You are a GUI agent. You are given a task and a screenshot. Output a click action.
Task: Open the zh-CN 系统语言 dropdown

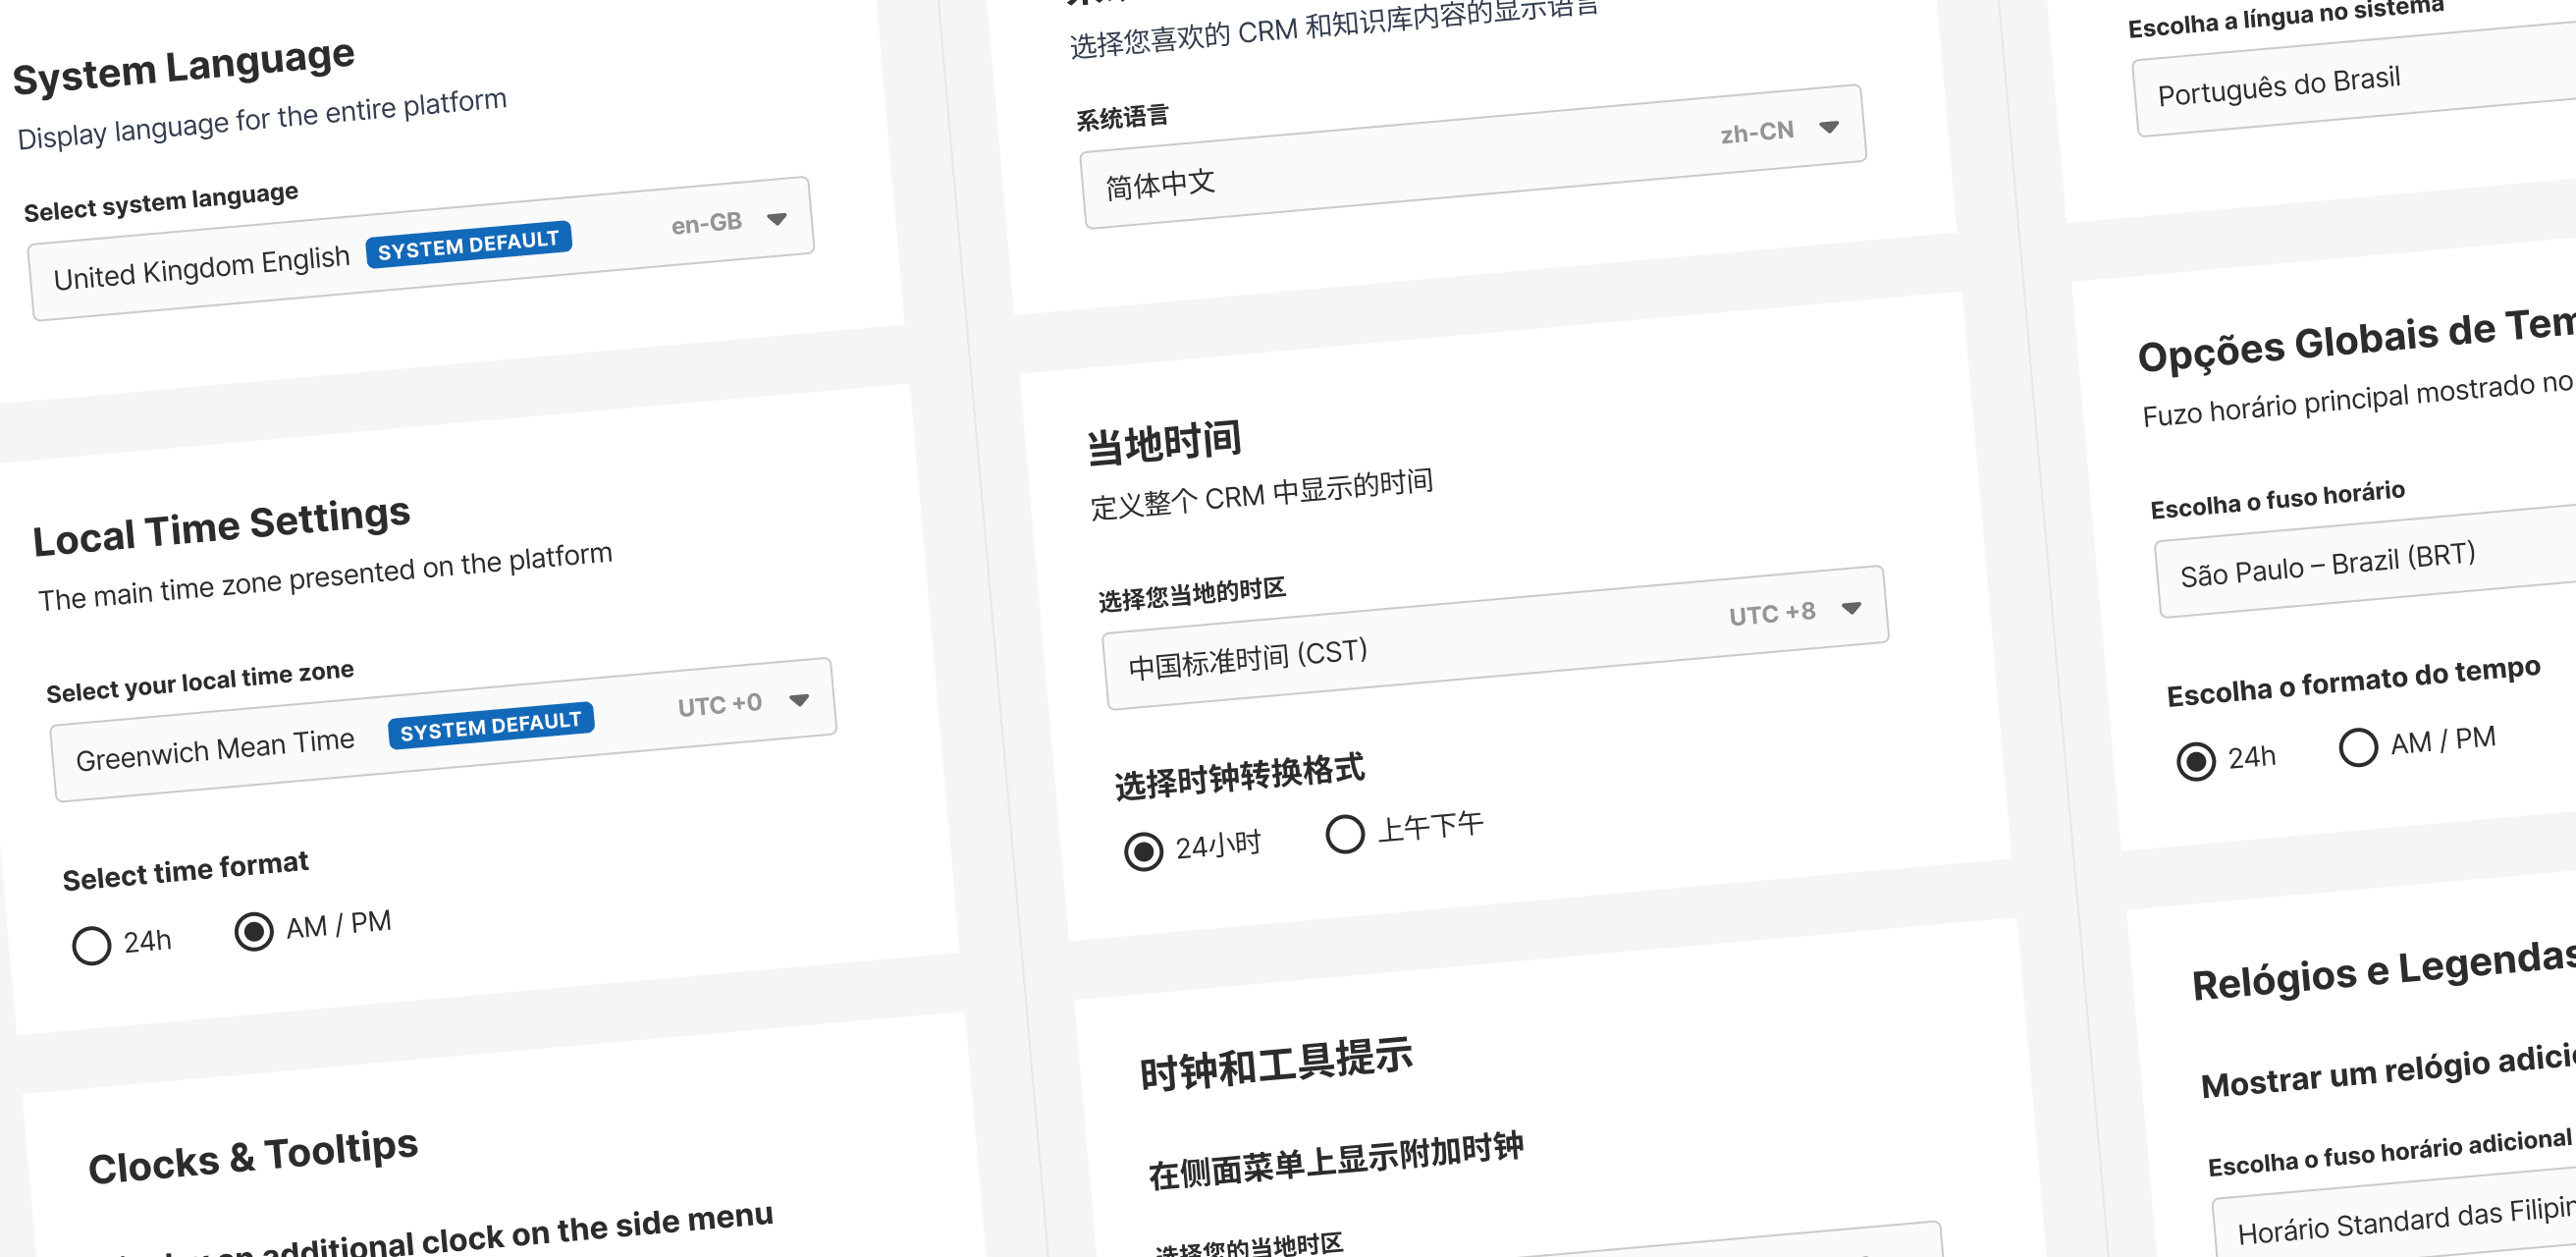tap(1832, 127)
